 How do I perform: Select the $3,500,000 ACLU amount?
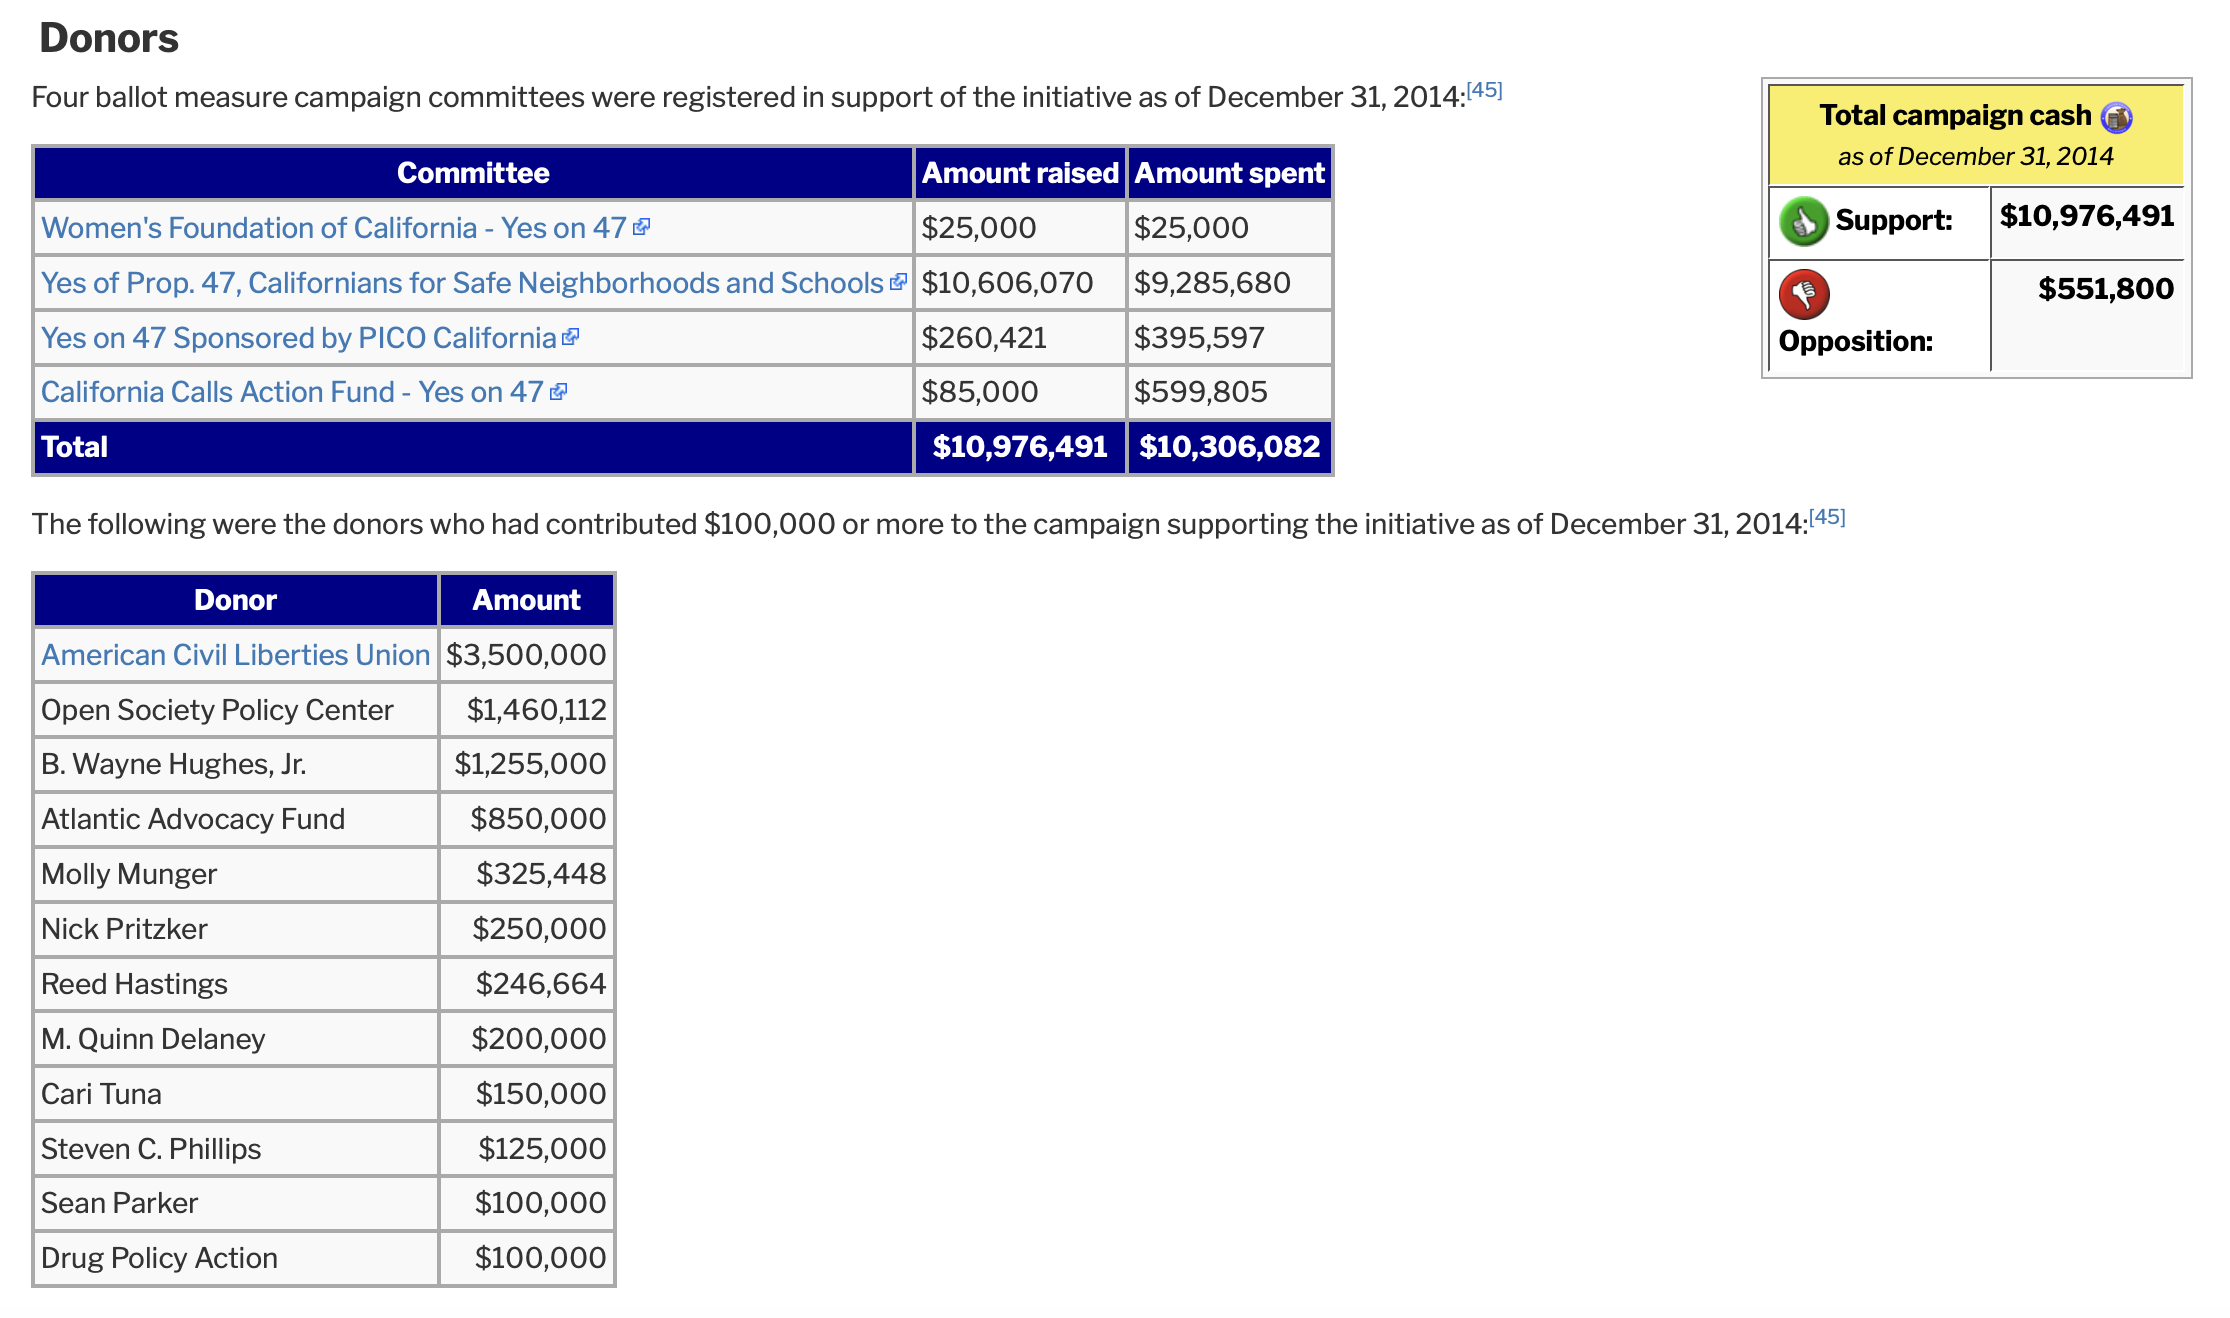pyautogui.click(x=527, y=655)
